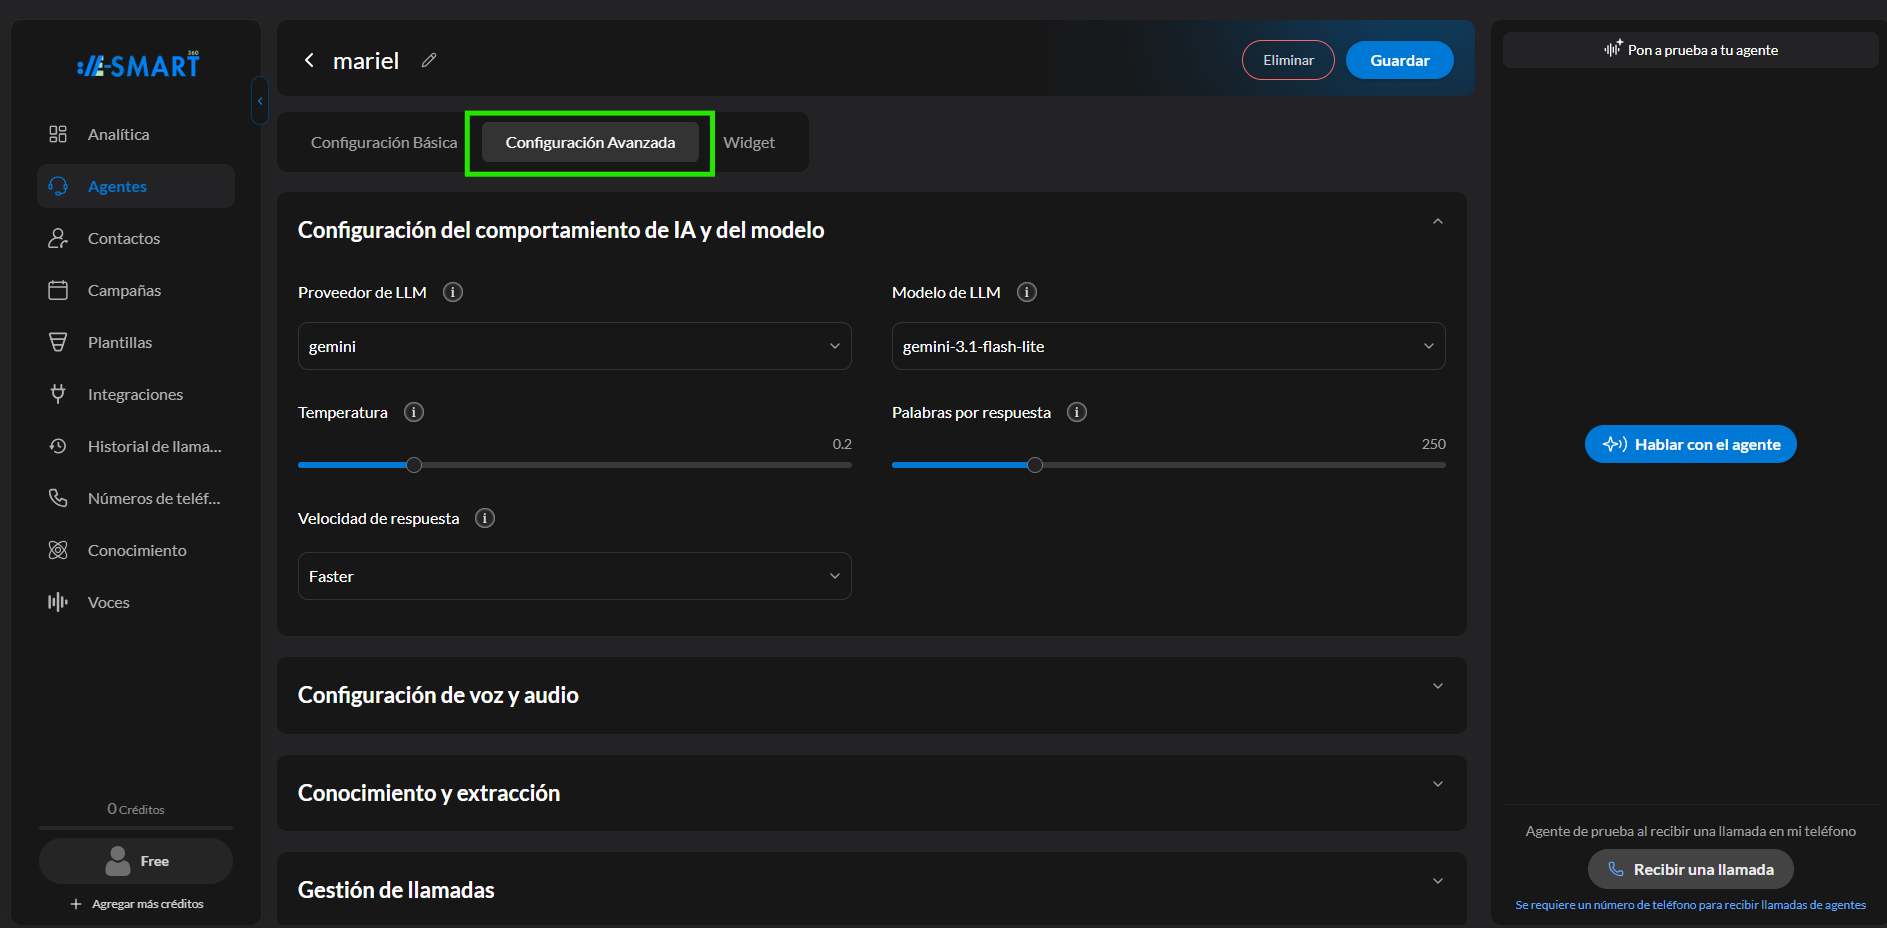Open the Widget tab
The image size is (1887, 928).
[x=749, y=143]
